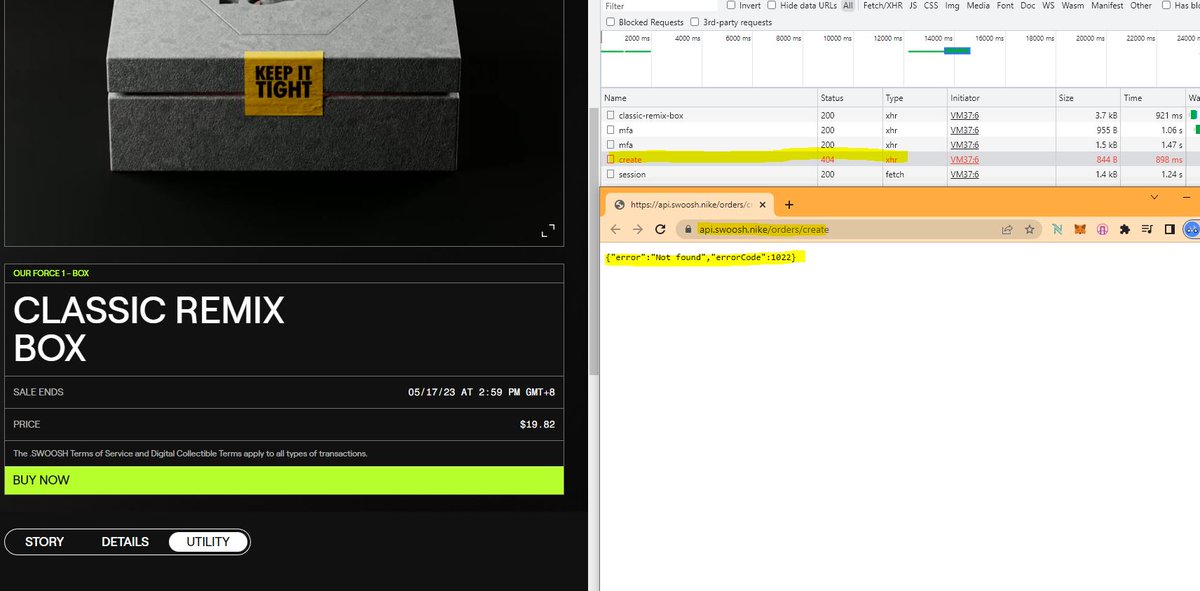1200x591 pixels.
Task: Enable the 3rd-party requests checkbox
Action: pos(695,22)
